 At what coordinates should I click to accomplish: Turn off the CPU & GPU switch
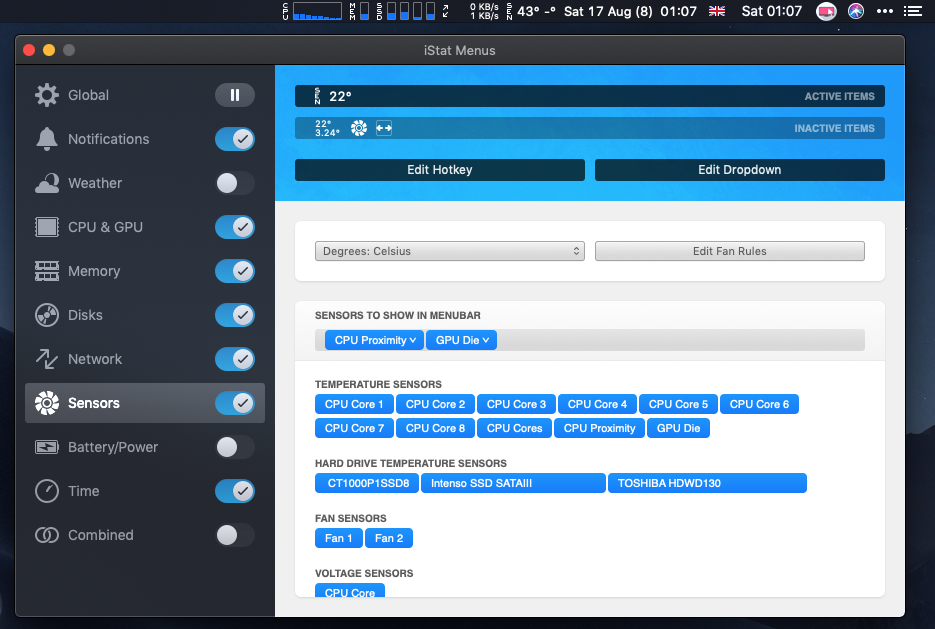[x=235, y=227]
